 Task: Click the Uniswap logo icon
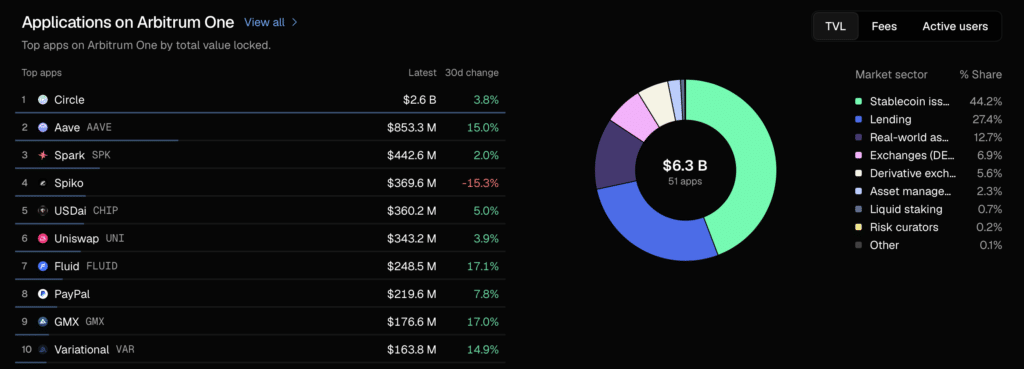(x=43, y=238)
